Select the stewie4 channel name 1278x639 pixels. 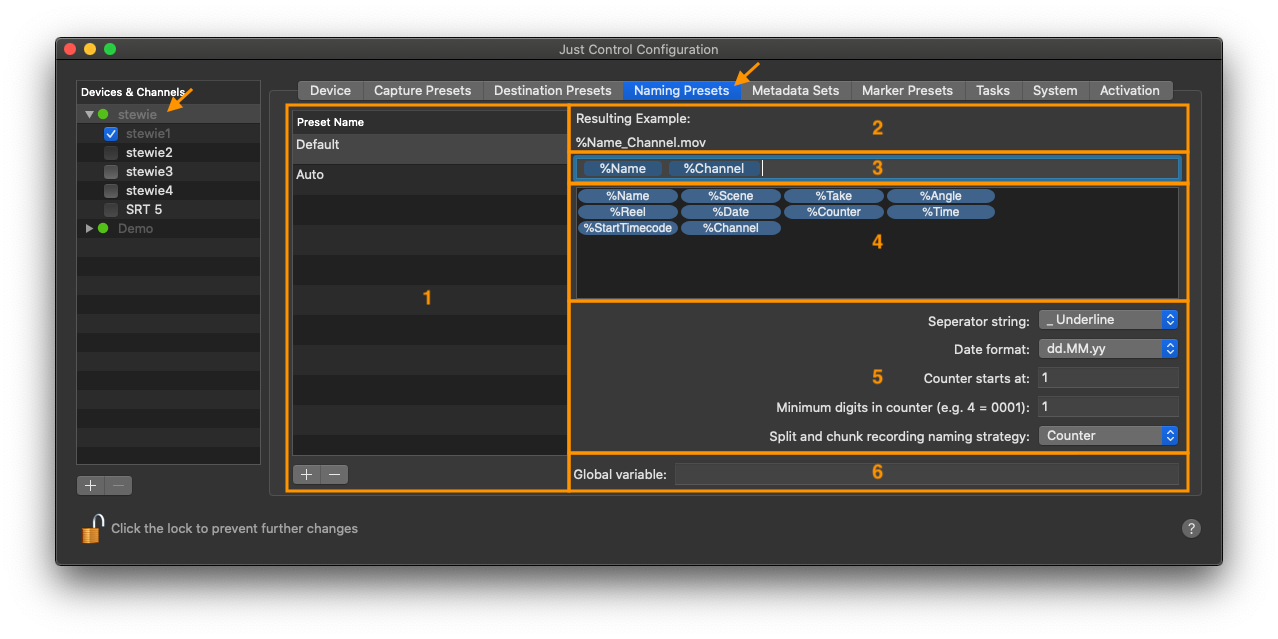pyautogui.click(x=149, y=190)
